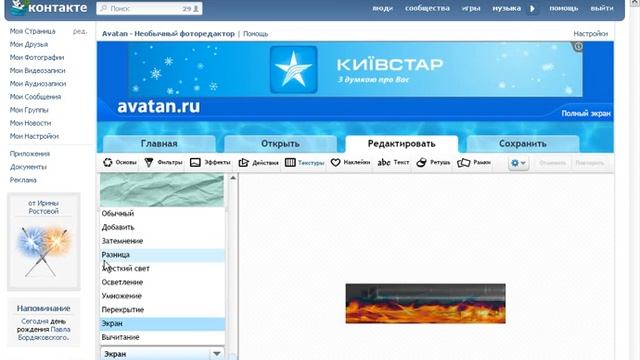
Task: Open Реклама in sidebar
Action: coord(23,180)
